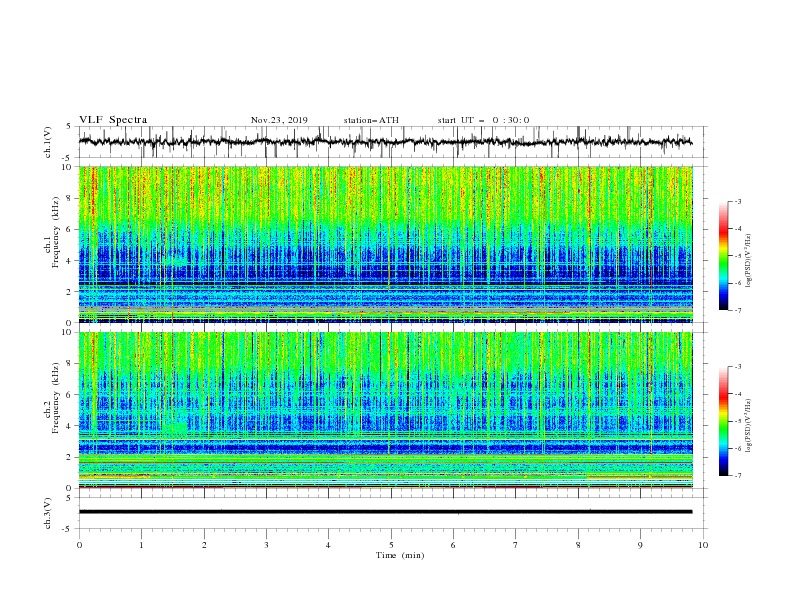Click the "VLF Spectra" plot title
792x612 pixels.
113,120
